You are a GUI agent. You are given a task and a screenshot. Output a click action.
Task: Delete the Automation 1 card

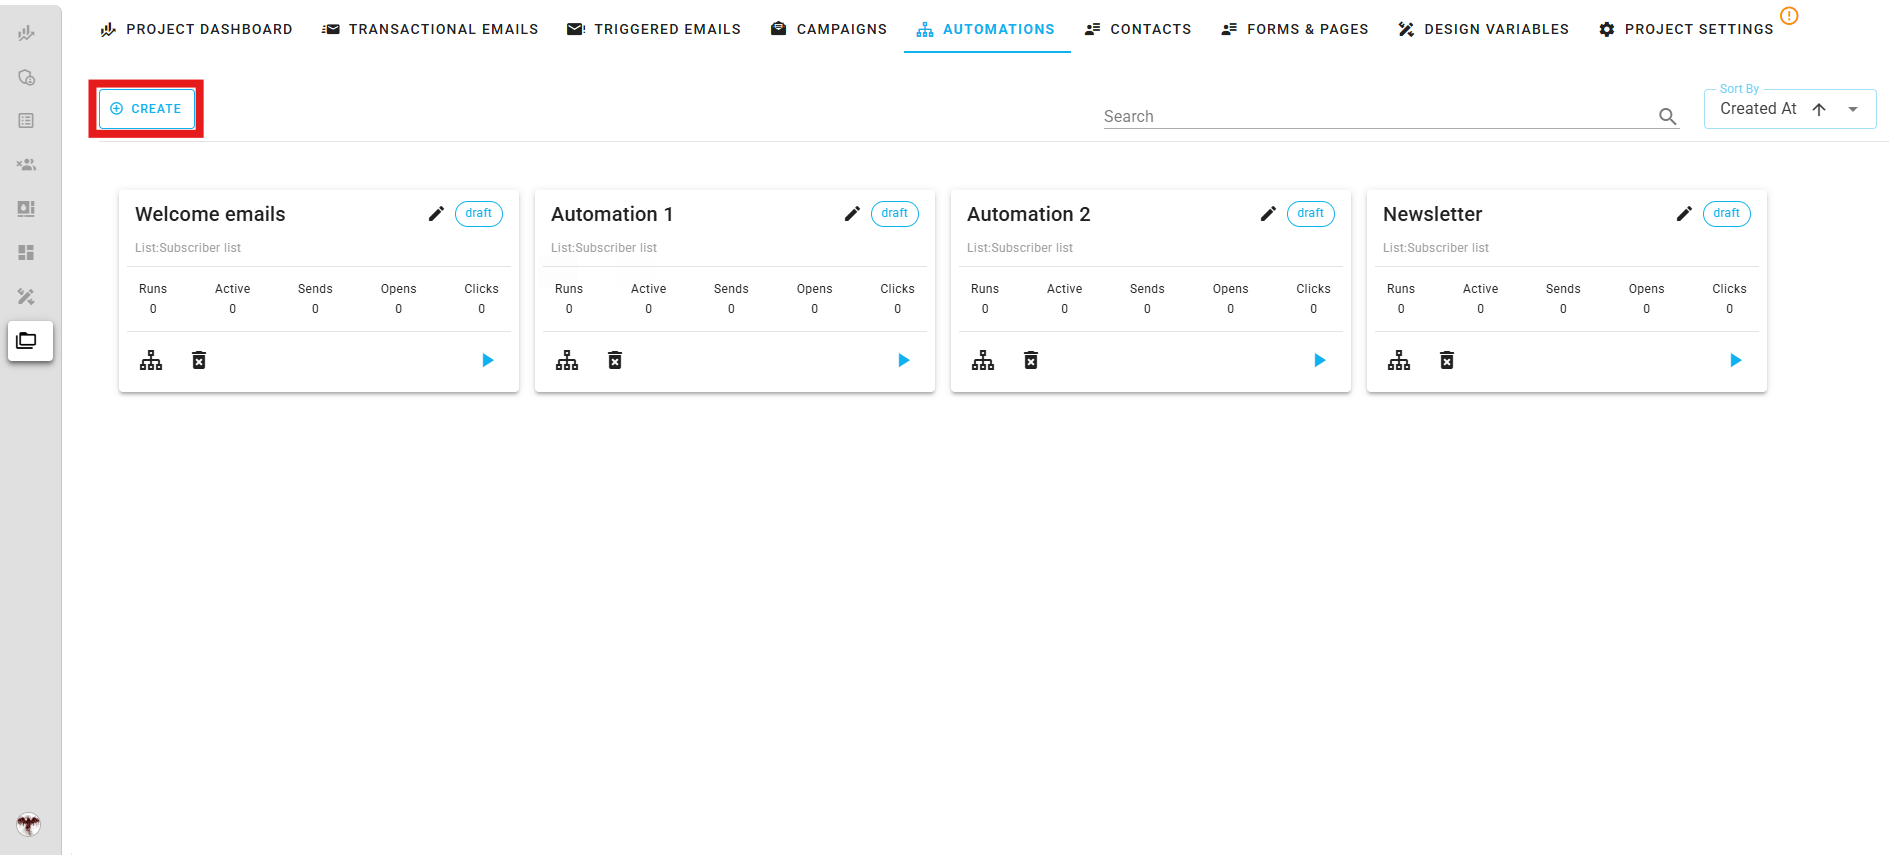click(x=615, y=361)
